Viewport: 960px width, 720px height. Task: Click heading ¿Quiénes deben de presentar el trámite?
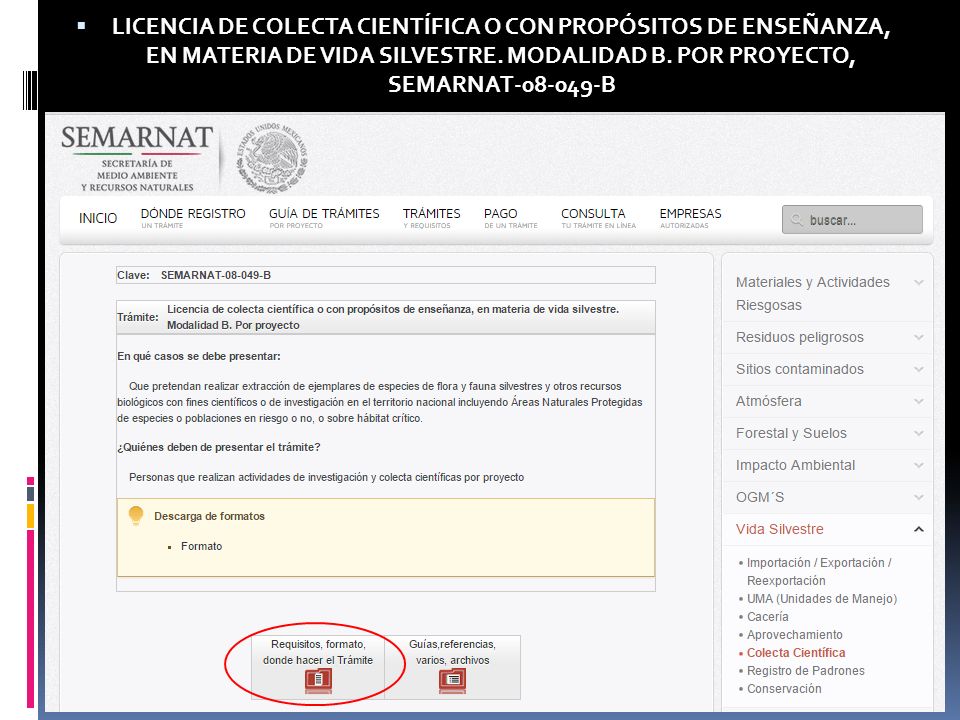219,447
